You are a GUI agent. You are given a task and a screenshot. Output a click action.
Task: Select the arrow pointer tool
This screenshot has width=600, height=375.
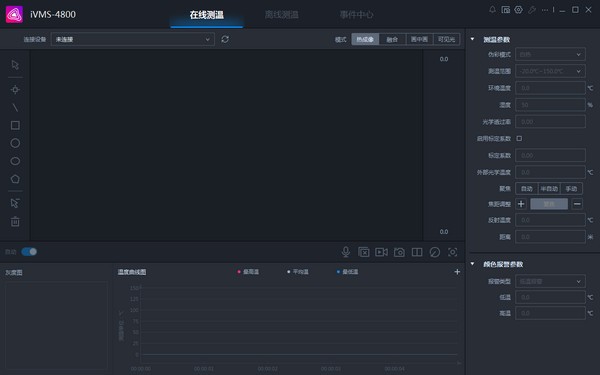[x=15, y=65]
